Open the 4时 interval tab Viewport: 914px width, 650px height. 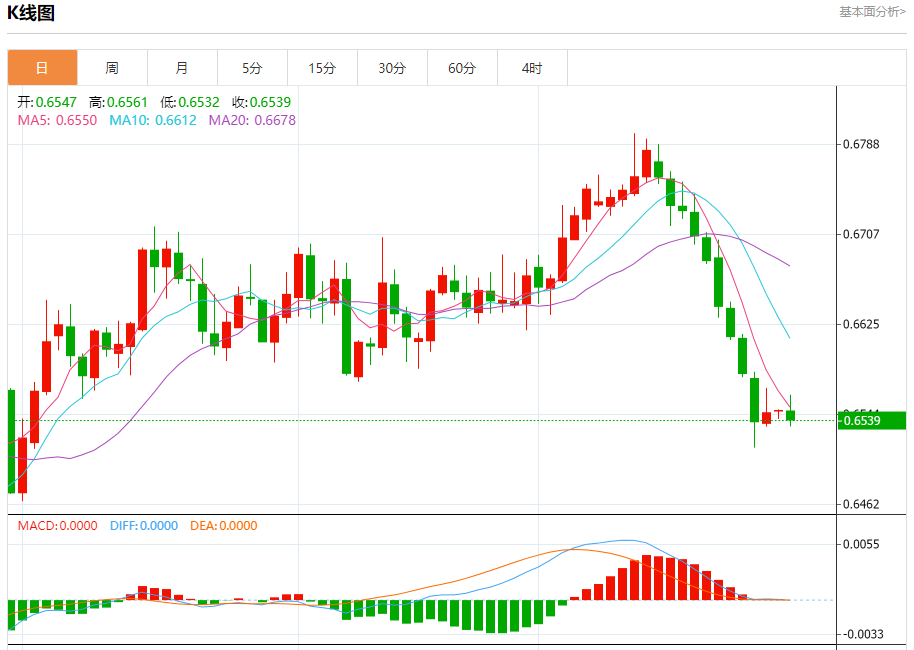532,68
